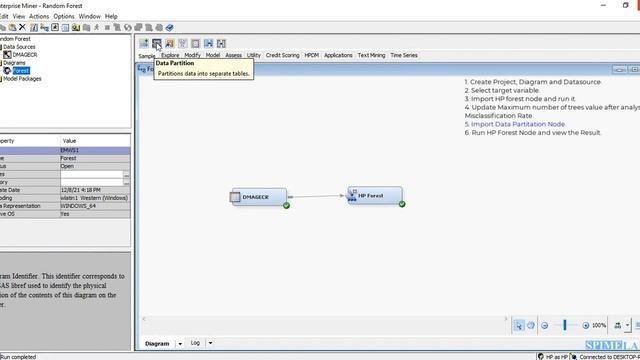The image size is (640, 360).
Task: Open the dropdown arrow beside Diagram tab
Action: (180, 344)
